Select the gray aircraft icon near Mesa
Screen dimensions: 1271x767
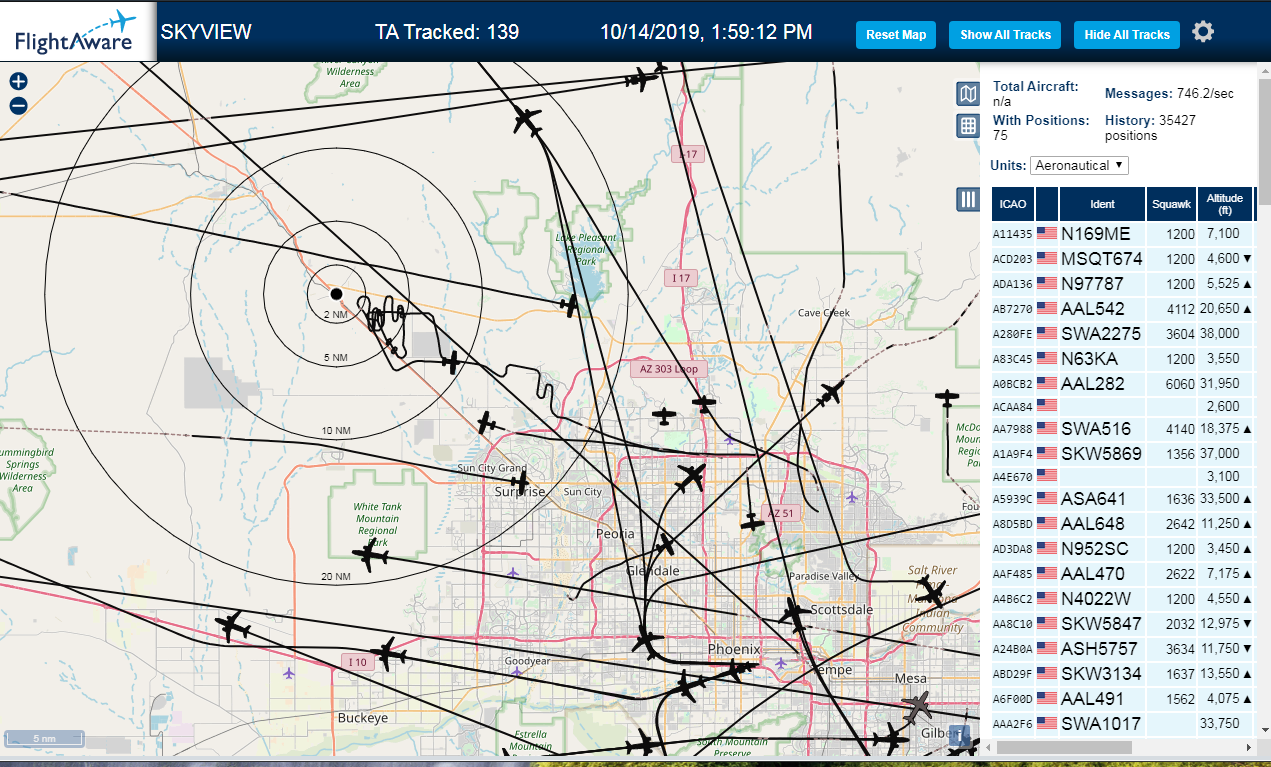click(918, 709)
